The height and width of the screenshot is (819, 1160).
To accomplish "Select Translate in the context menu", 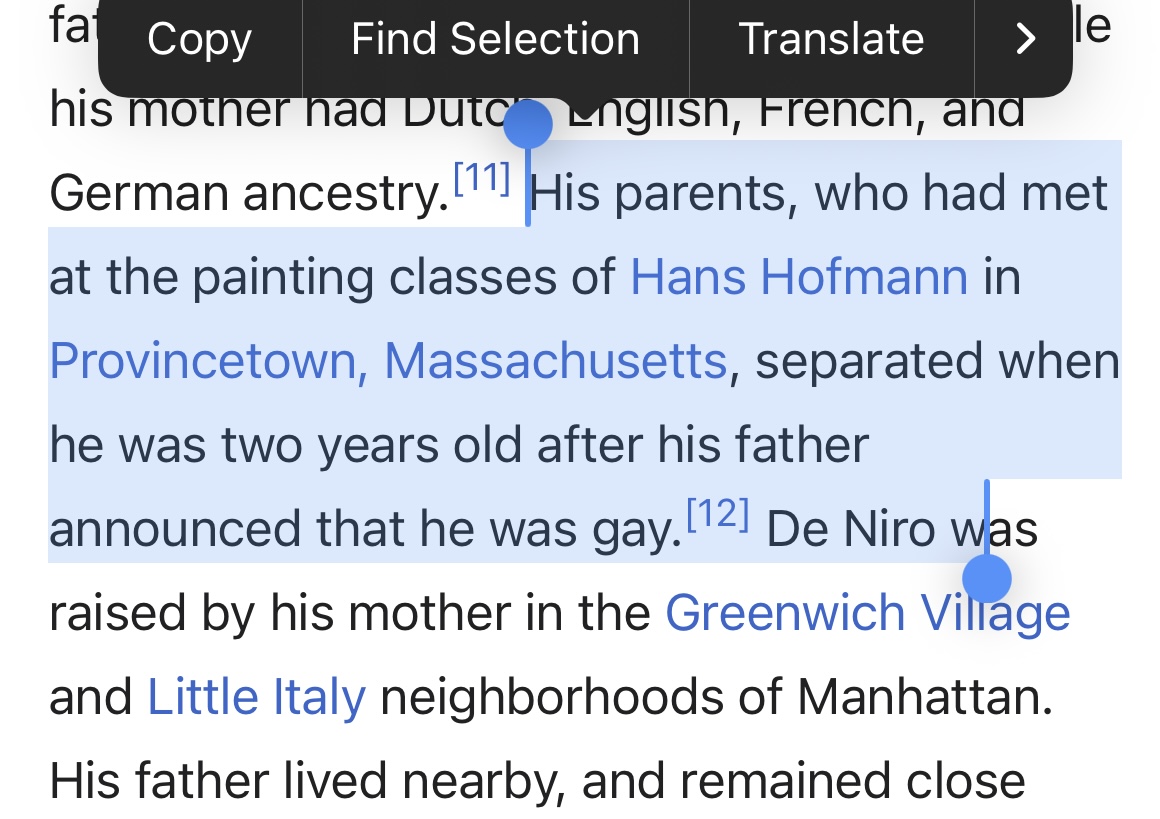I will pyautogui.click(x=832, y=39).
